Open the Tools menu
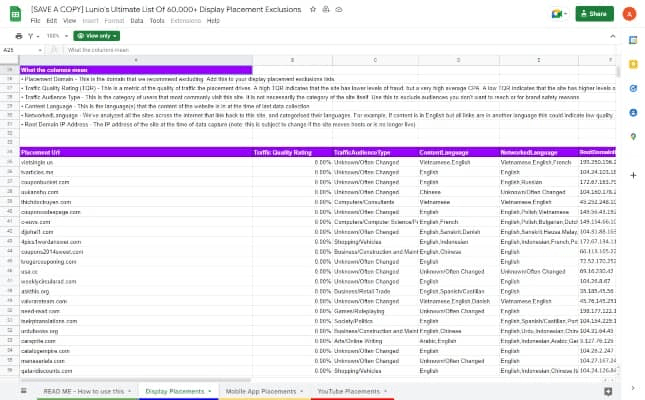The height and width of the screenshot is (400, 645). tap(157, 21)
